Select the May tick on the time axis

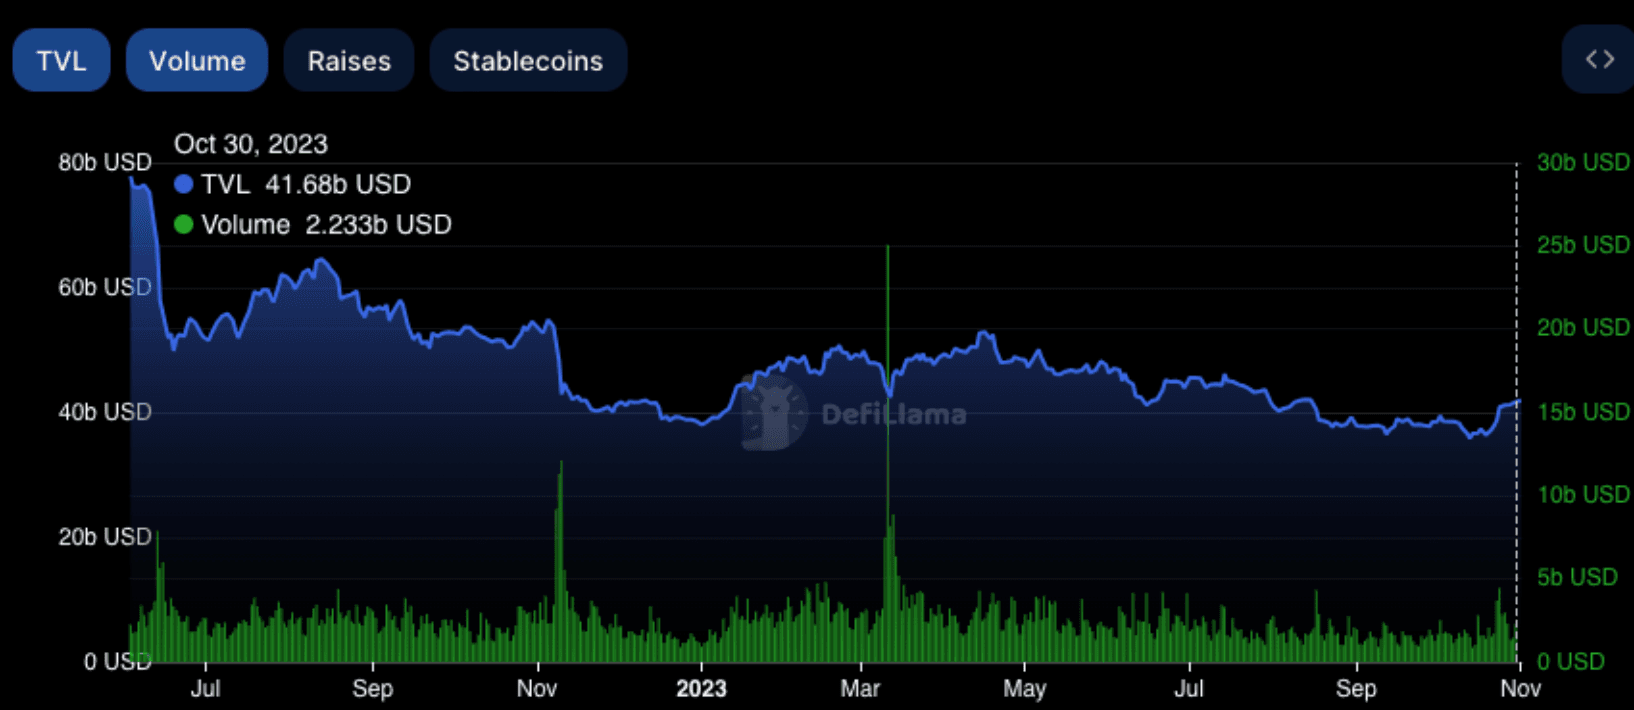1024,689
